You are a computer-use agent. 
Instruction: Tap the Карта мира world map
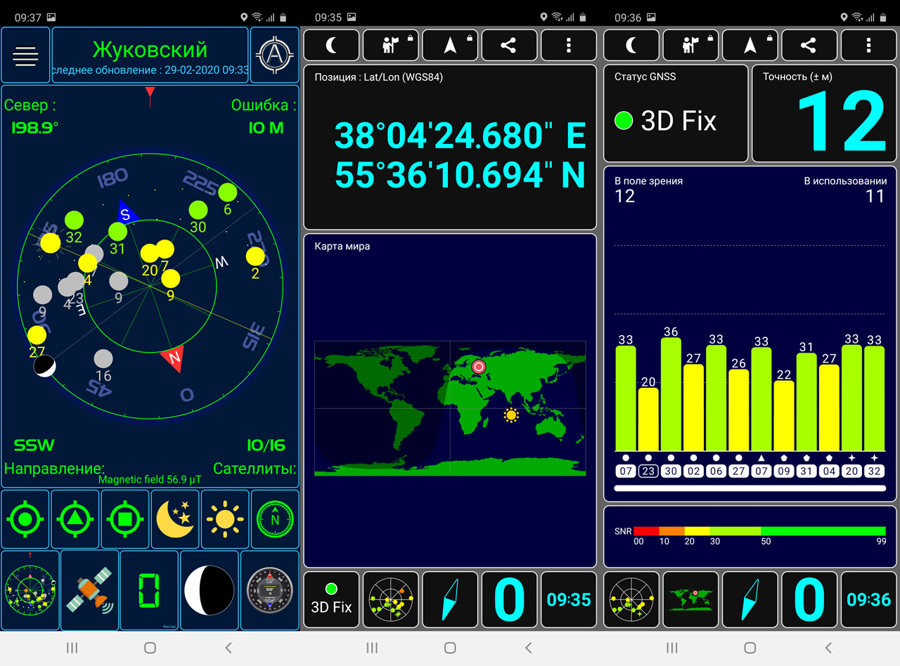(450, 408)
